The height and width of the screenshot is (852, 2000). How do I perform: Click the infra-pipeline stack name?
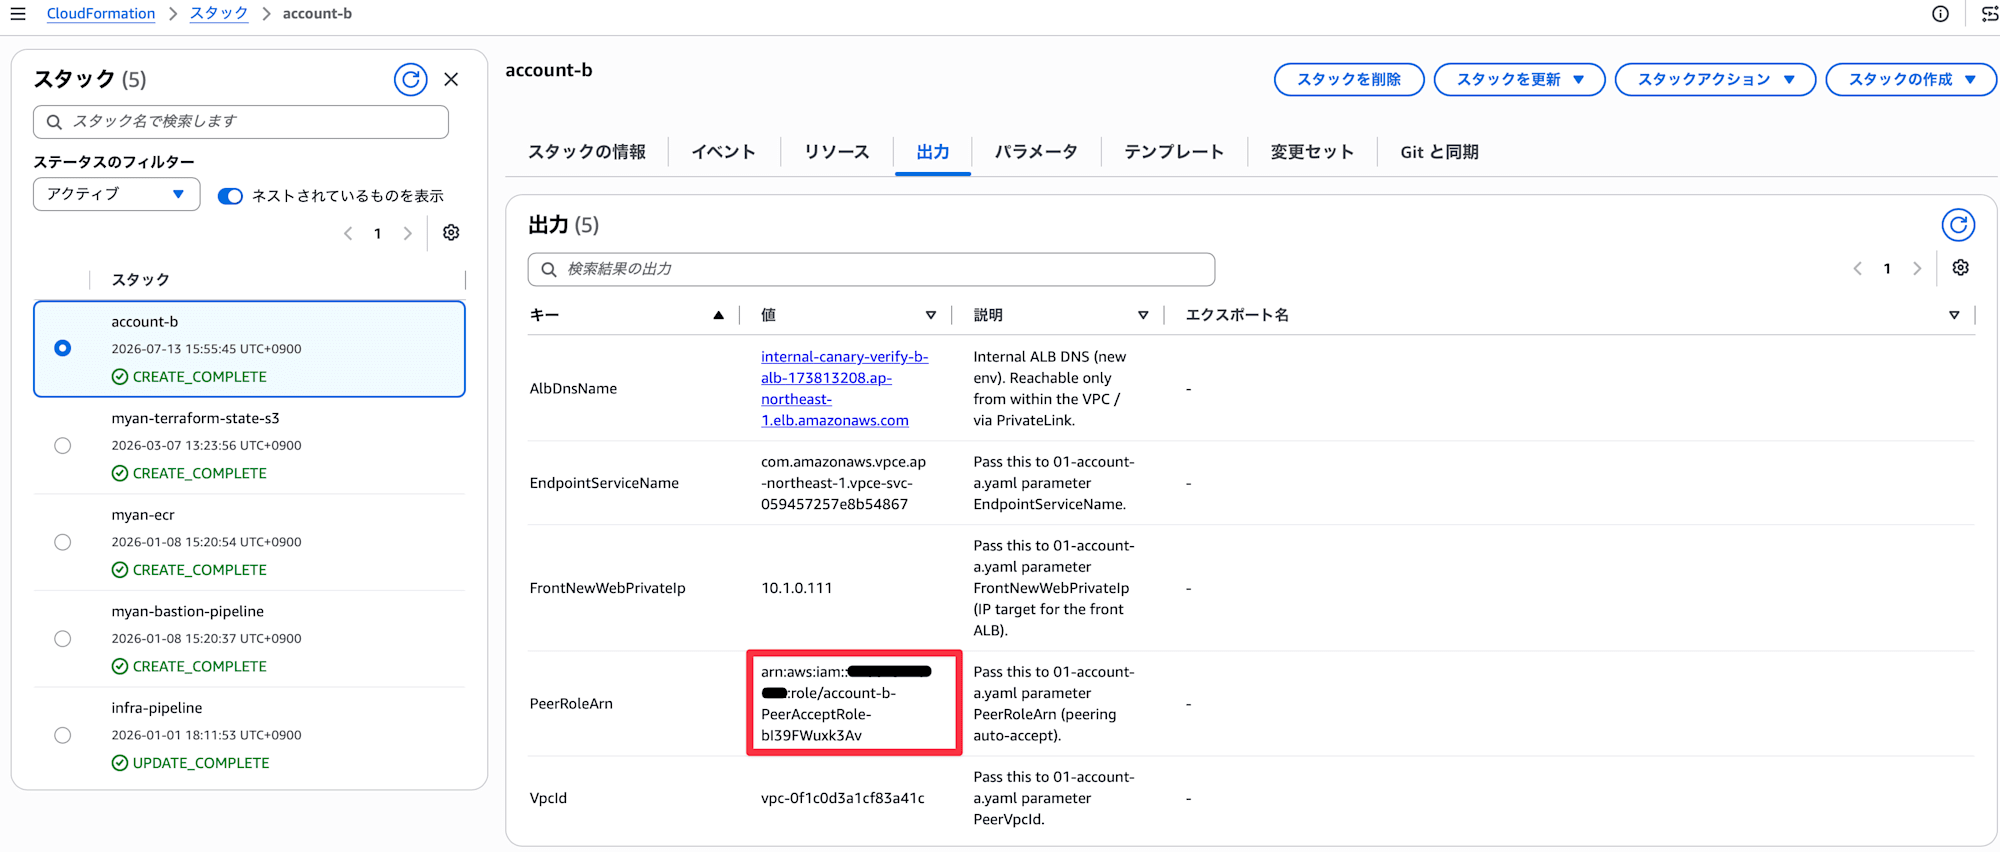(x=157, y=708)
